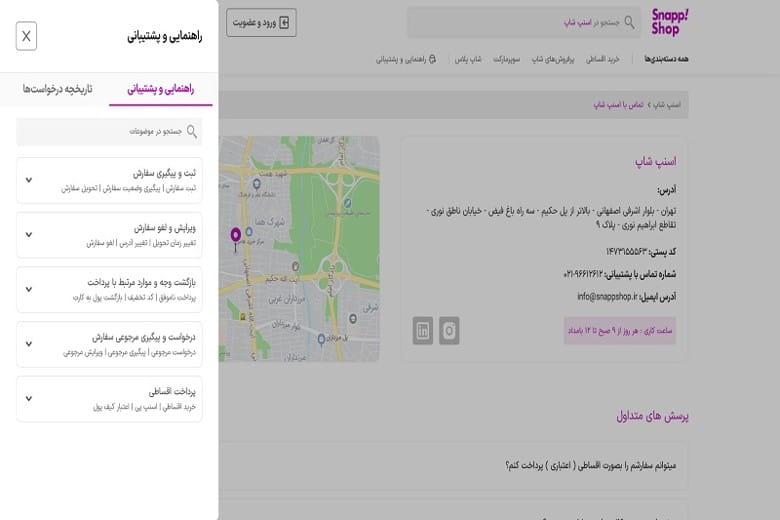Click the map thumbnail of Tehran
This screenshot has height=520, width=780.
point(299,249)
